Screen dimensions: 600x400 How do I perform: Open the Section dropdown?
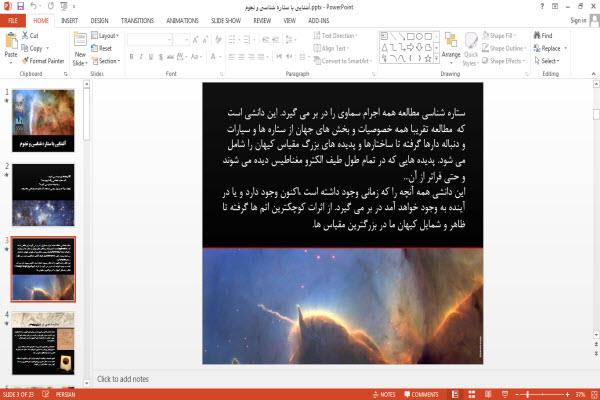coord(106,61)
